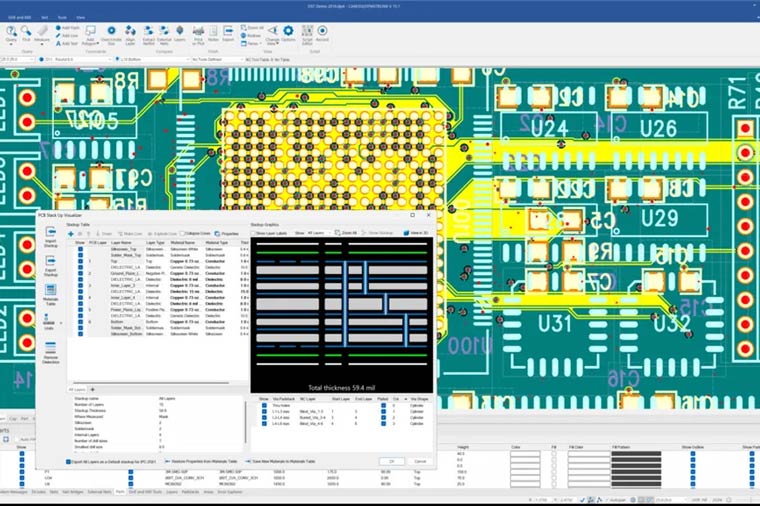This screenshot has height=506, width=760.
Task: Open the Over/Under Size tool
Action: 111,35
